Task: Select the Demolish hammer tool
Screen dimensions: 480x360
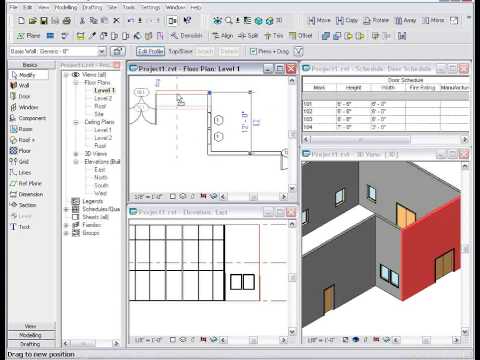Action: click(x=186, y=36)
